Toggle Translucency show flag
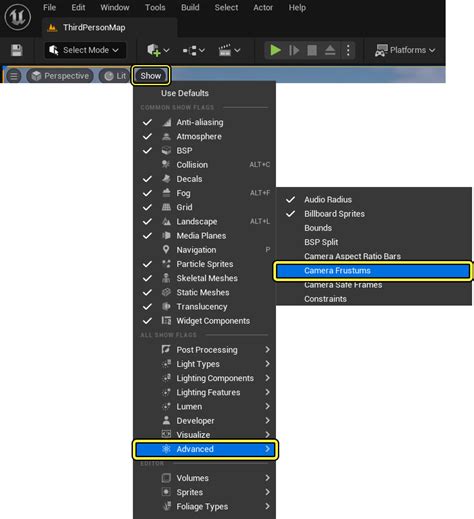 204,306
